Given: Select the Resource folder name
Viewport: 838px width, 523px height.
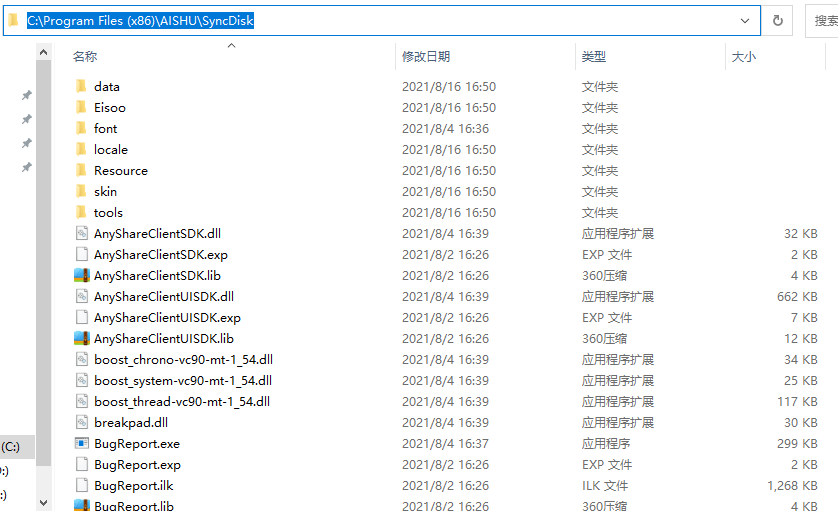Looking at the screenshot, I should click(121, 170).
